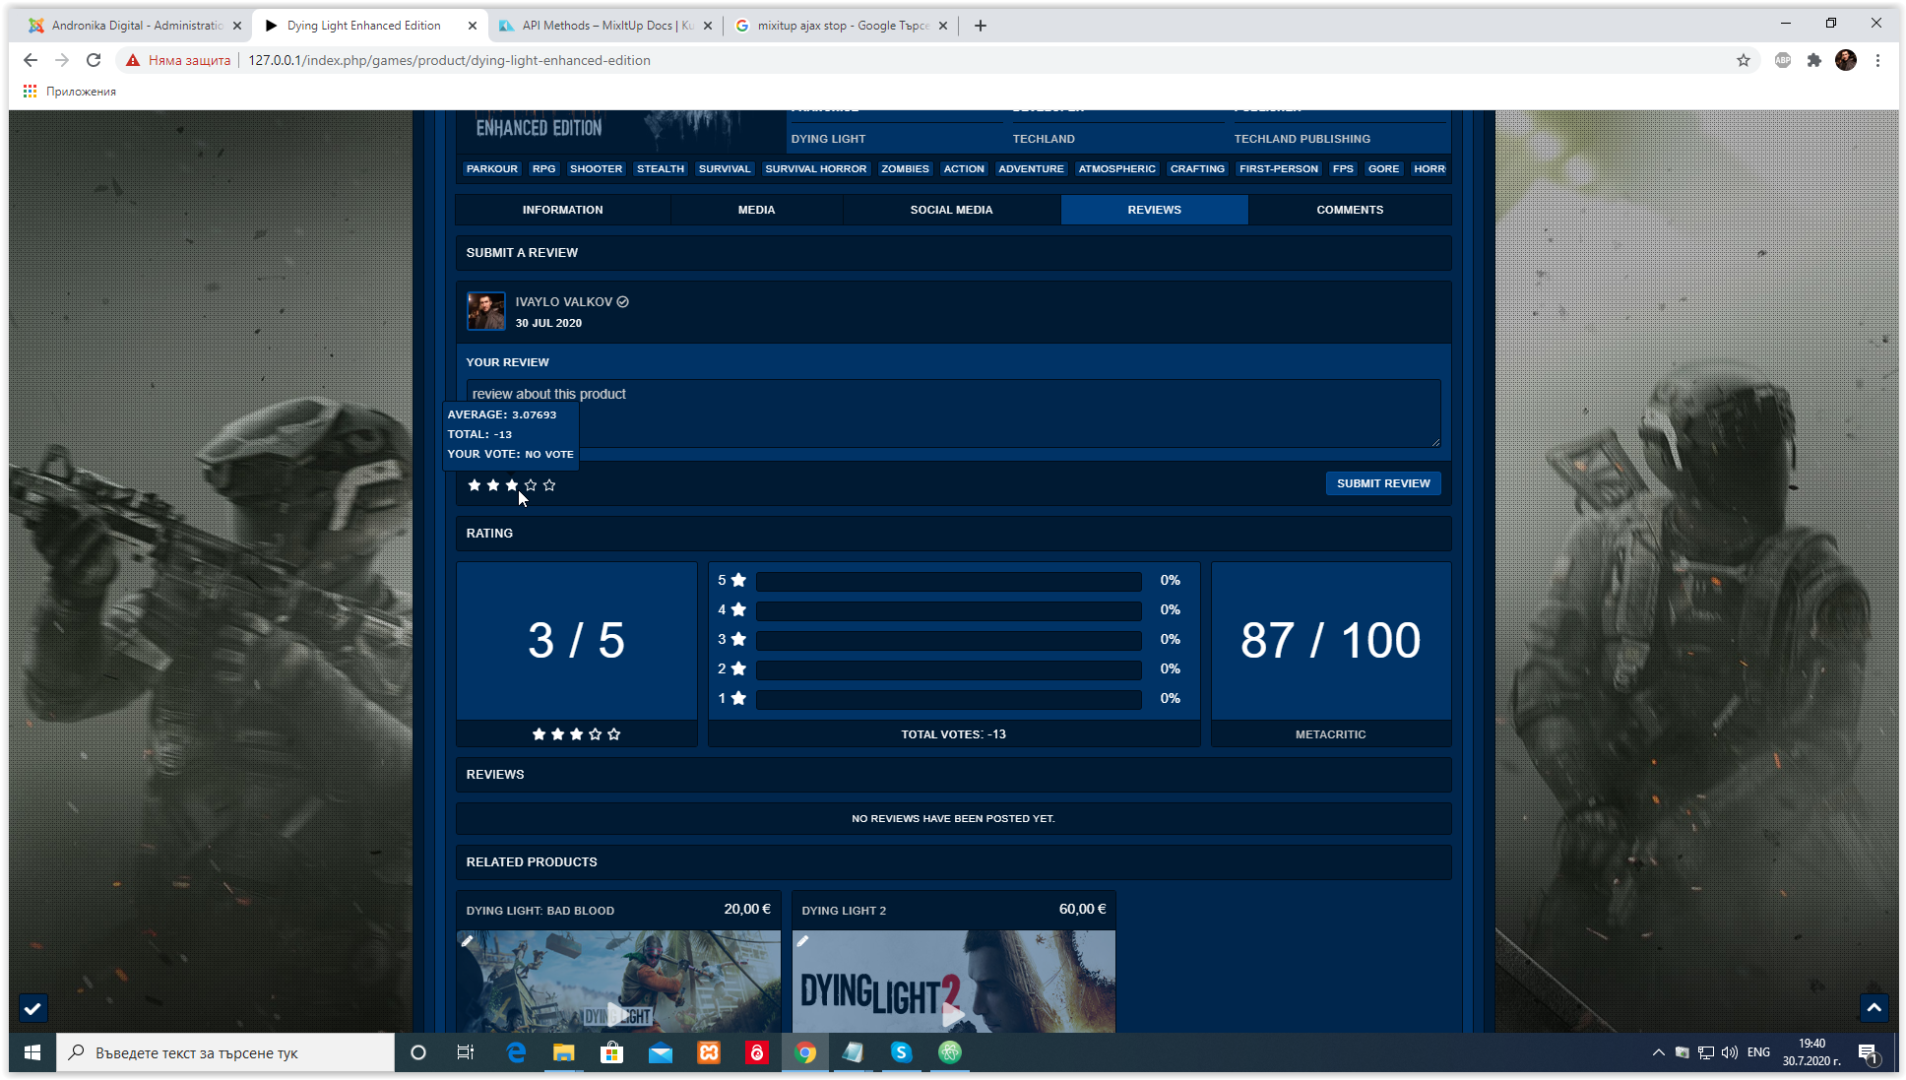
Task: Open the Chrome extensions puzzle icon
Action: (1814, 60)
